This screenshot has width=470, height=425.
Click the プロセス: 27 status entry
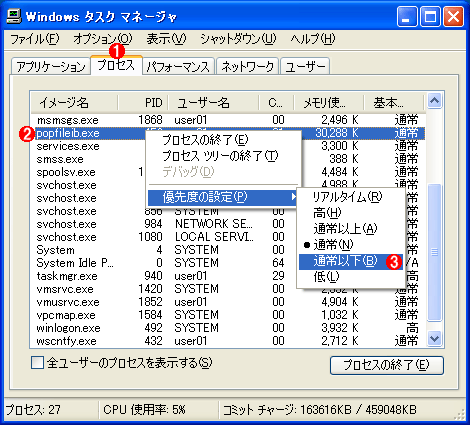pos(33,410)
